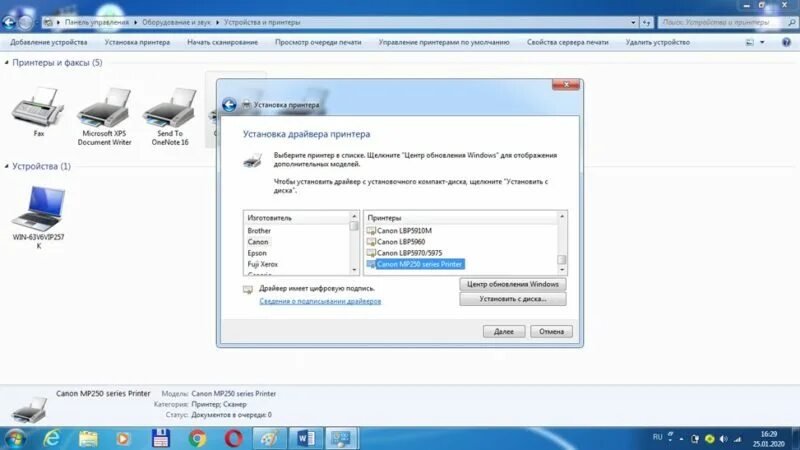Click Начать сканирование command

tap(222, 42)
